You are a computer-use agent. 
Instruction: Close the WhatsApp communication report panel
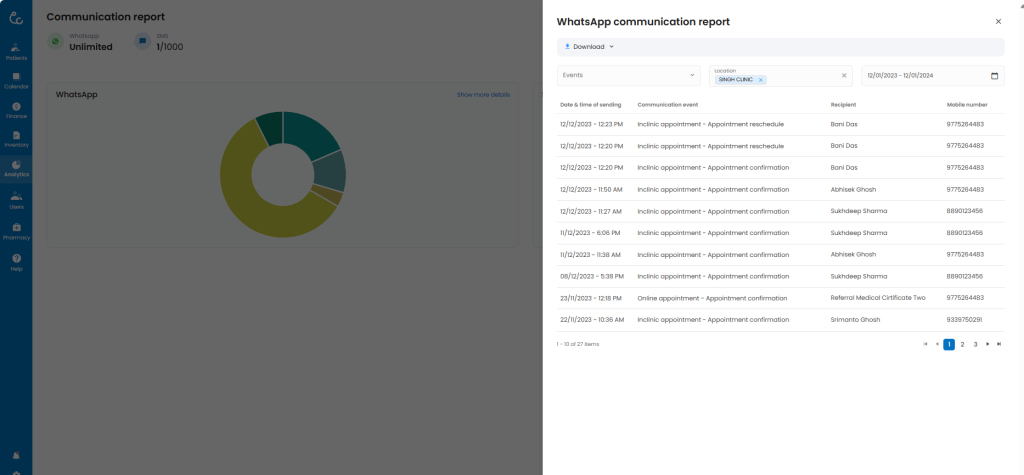(998, 21)
